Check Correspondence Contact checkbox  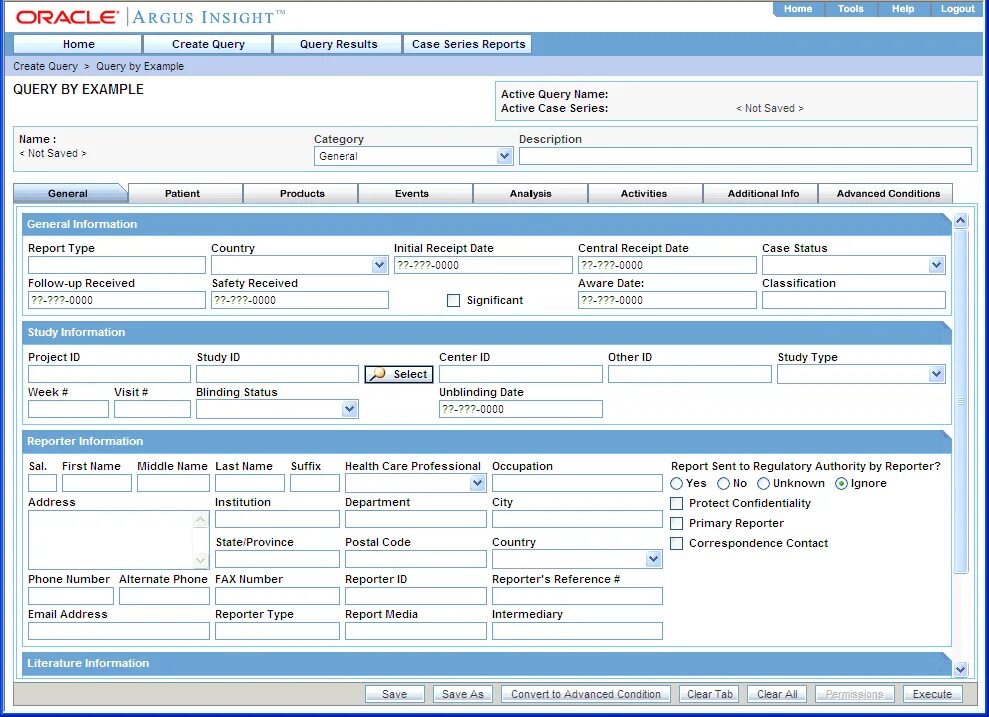(x=676, y=544)
